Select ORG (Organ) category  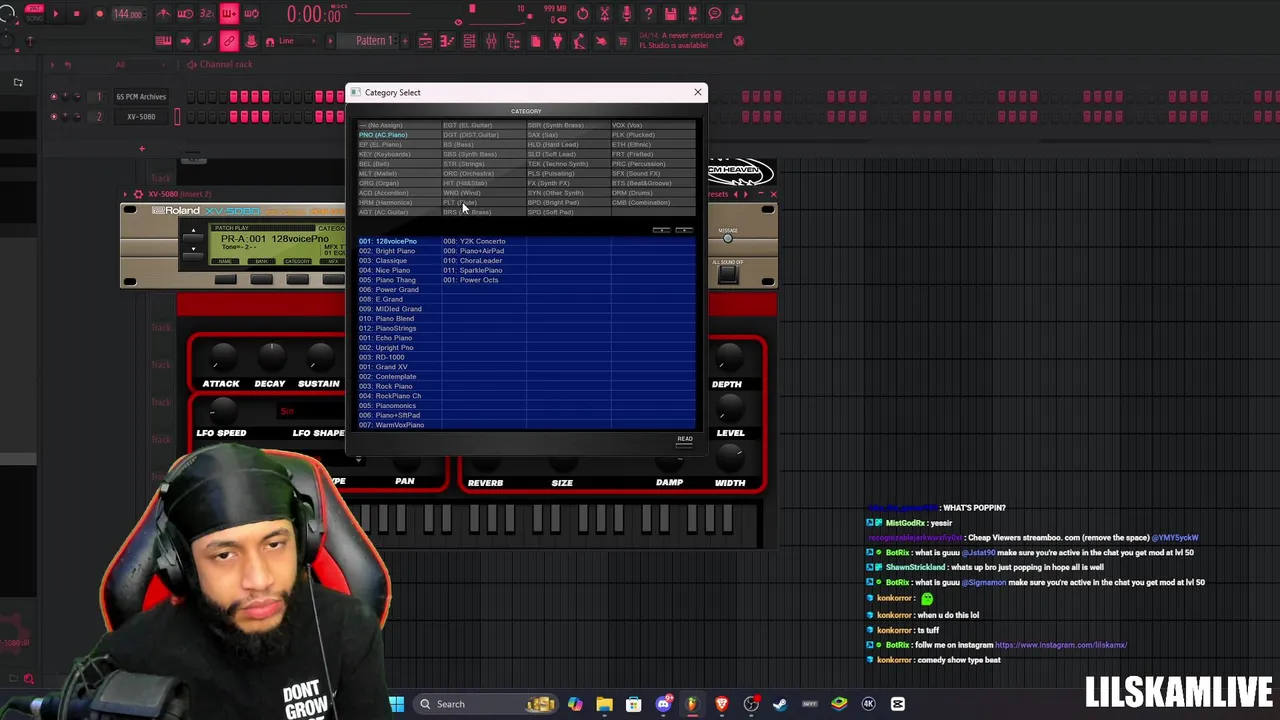pyautogui.click(x=399, y=183)
